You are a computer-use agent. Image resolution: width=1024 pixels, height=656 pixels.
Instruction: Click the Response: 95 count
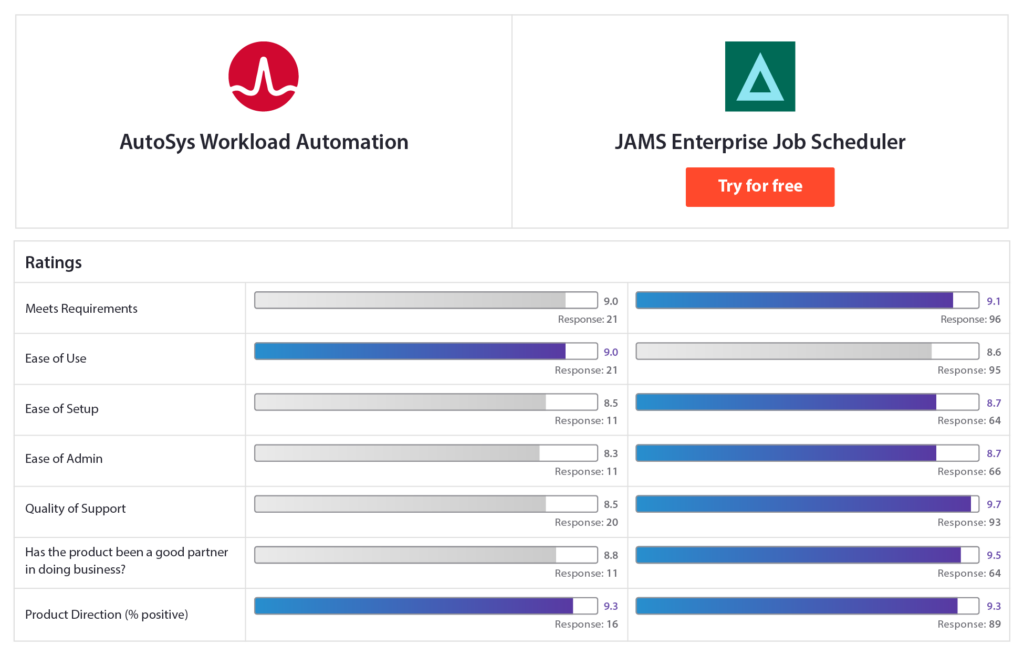[x=969, y=370]
